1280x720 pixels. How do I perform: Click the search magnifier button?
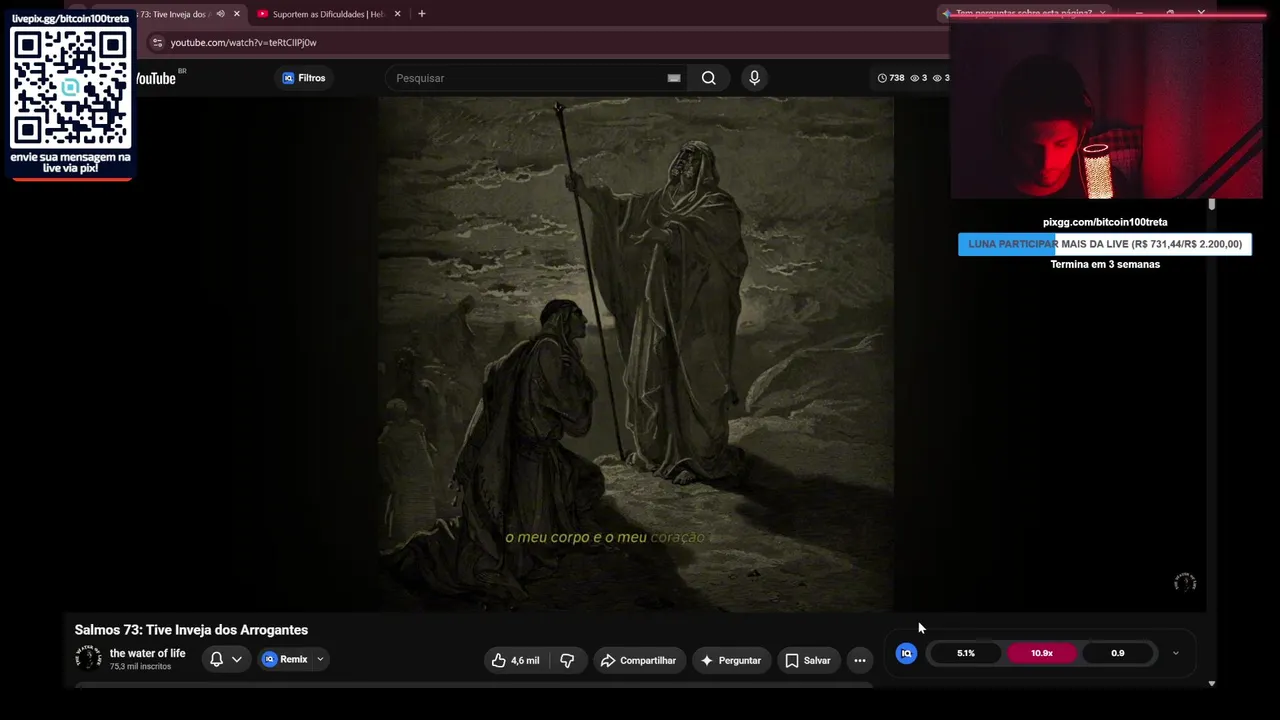(708, 78)
